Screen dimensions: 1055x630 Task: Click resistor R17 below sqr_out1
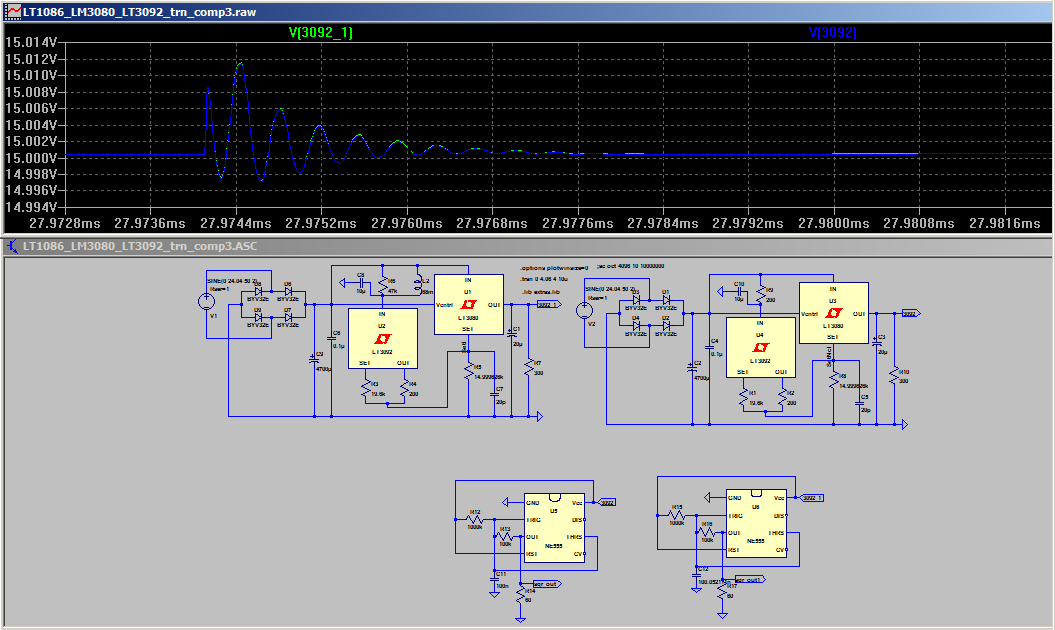(x=722, y=591)
